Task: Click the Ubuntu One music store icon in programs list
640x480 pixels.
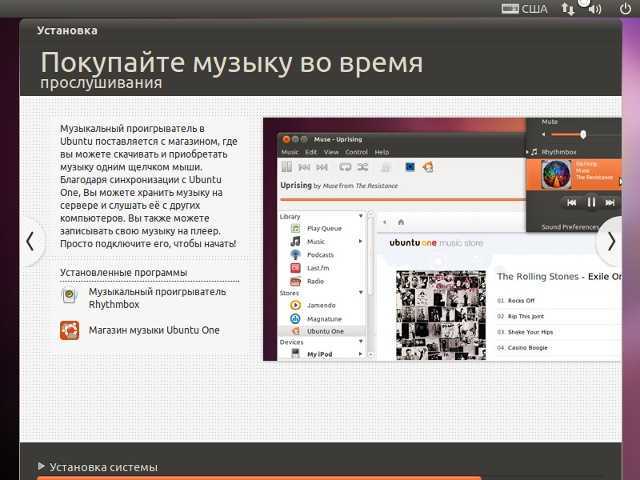Action: point(69,330)
